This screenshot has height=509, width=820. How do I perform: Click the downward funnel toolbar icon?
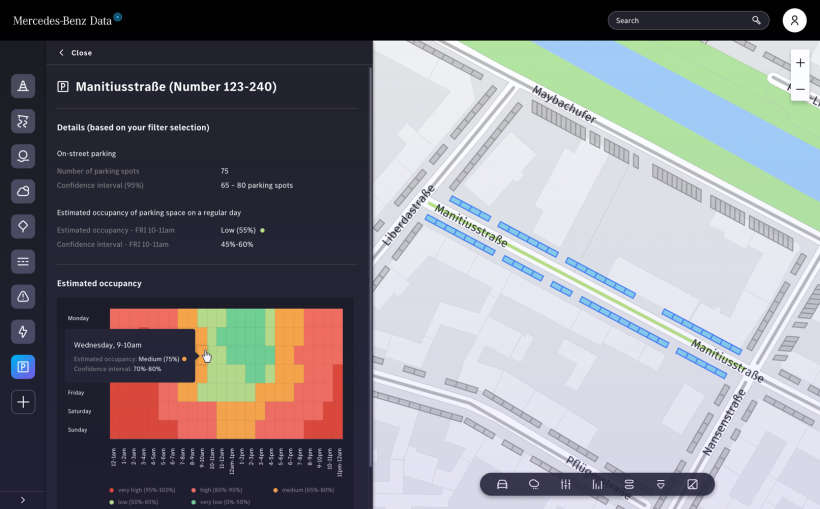[660, 484]
